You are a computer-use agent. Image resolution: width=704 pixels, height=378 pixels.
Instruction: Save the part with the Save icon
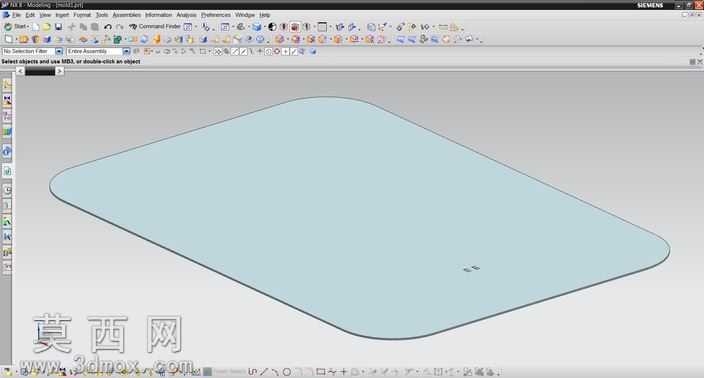point(58,27)
